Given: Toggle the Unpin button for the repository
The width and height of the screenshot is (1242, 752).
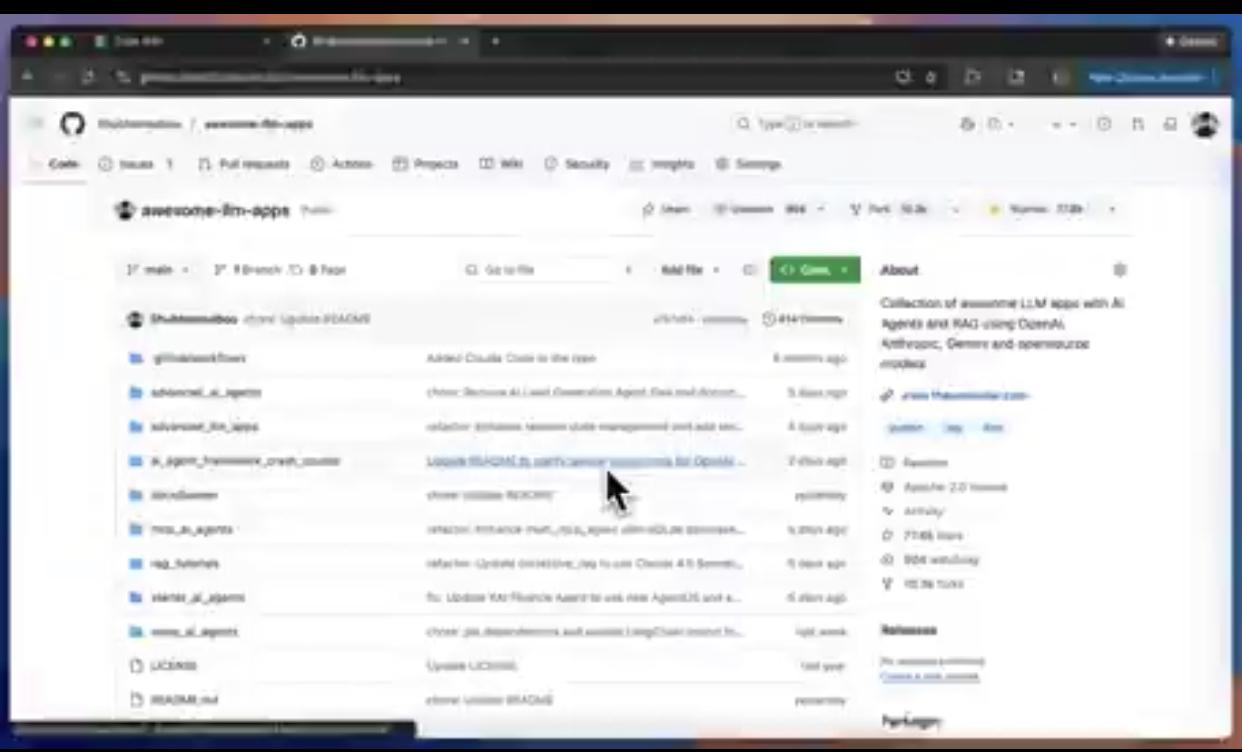Looking at the screenshot, I should tap(667, 210).
